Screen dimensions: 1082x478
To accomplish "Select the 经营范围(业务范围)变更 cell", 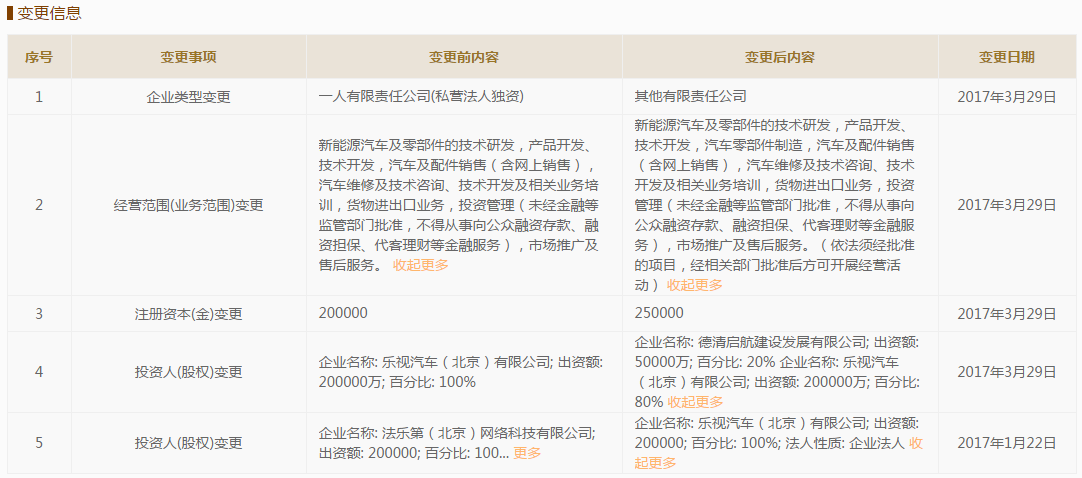I will coord(188,205).
